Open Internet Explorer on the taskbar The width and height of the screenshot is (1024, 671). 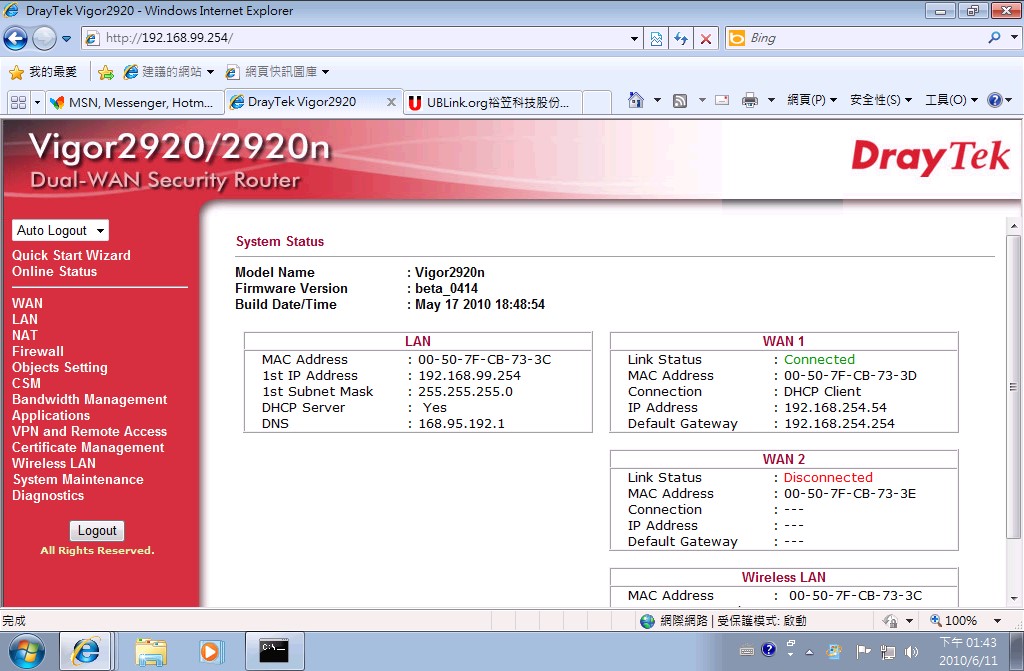coord(86,651)
